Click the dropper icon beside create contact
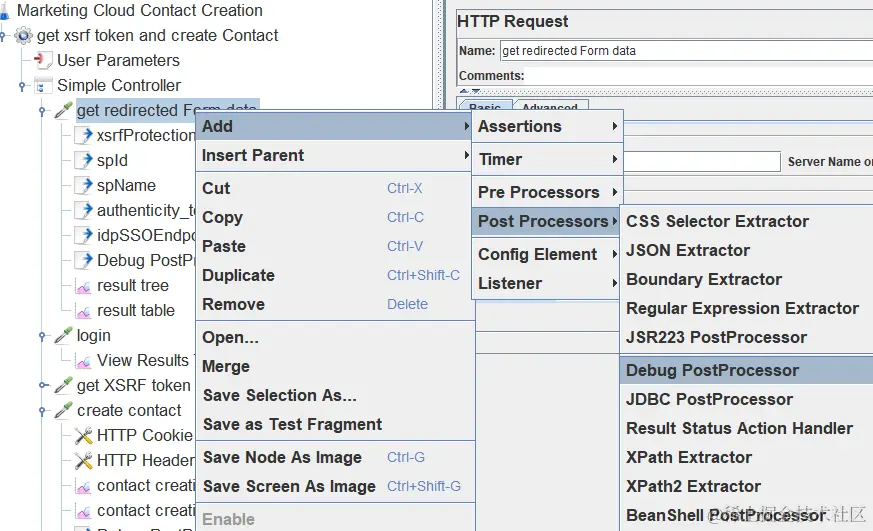This screenshot has width=873, height=531. (x=63, y=410)
